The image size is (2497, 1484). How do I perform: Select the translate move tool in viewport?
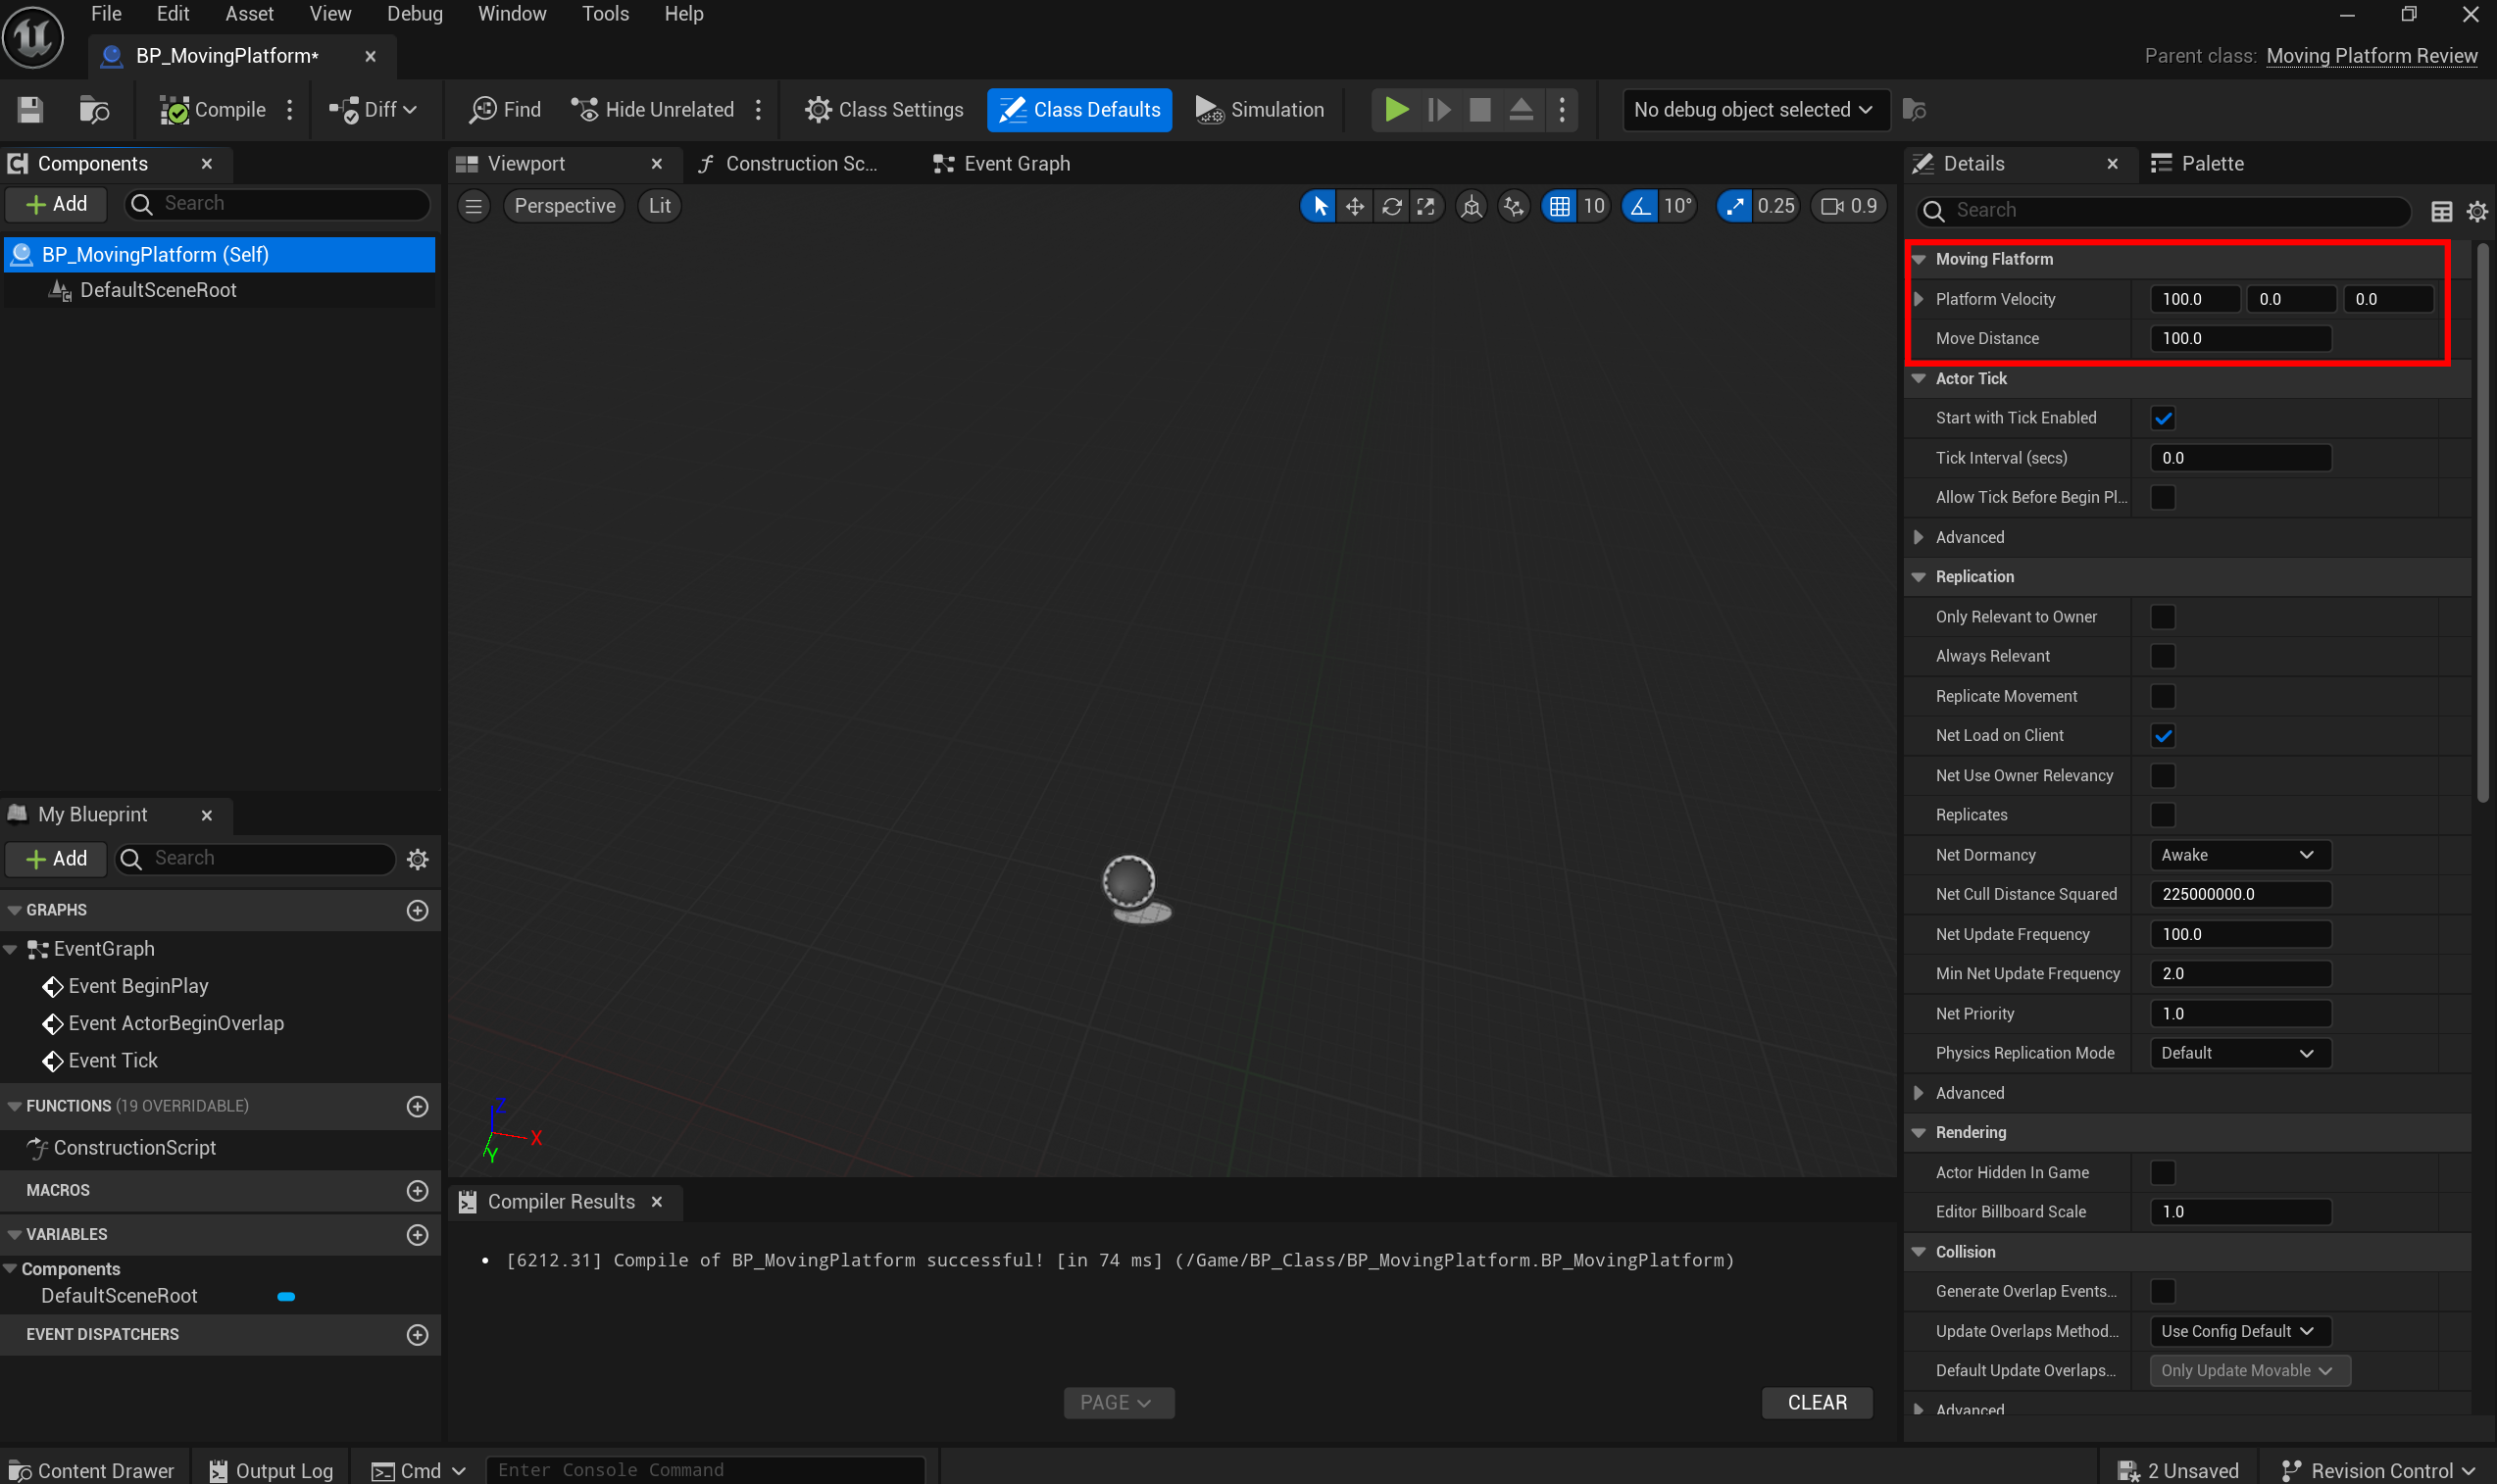[1354, 206]
